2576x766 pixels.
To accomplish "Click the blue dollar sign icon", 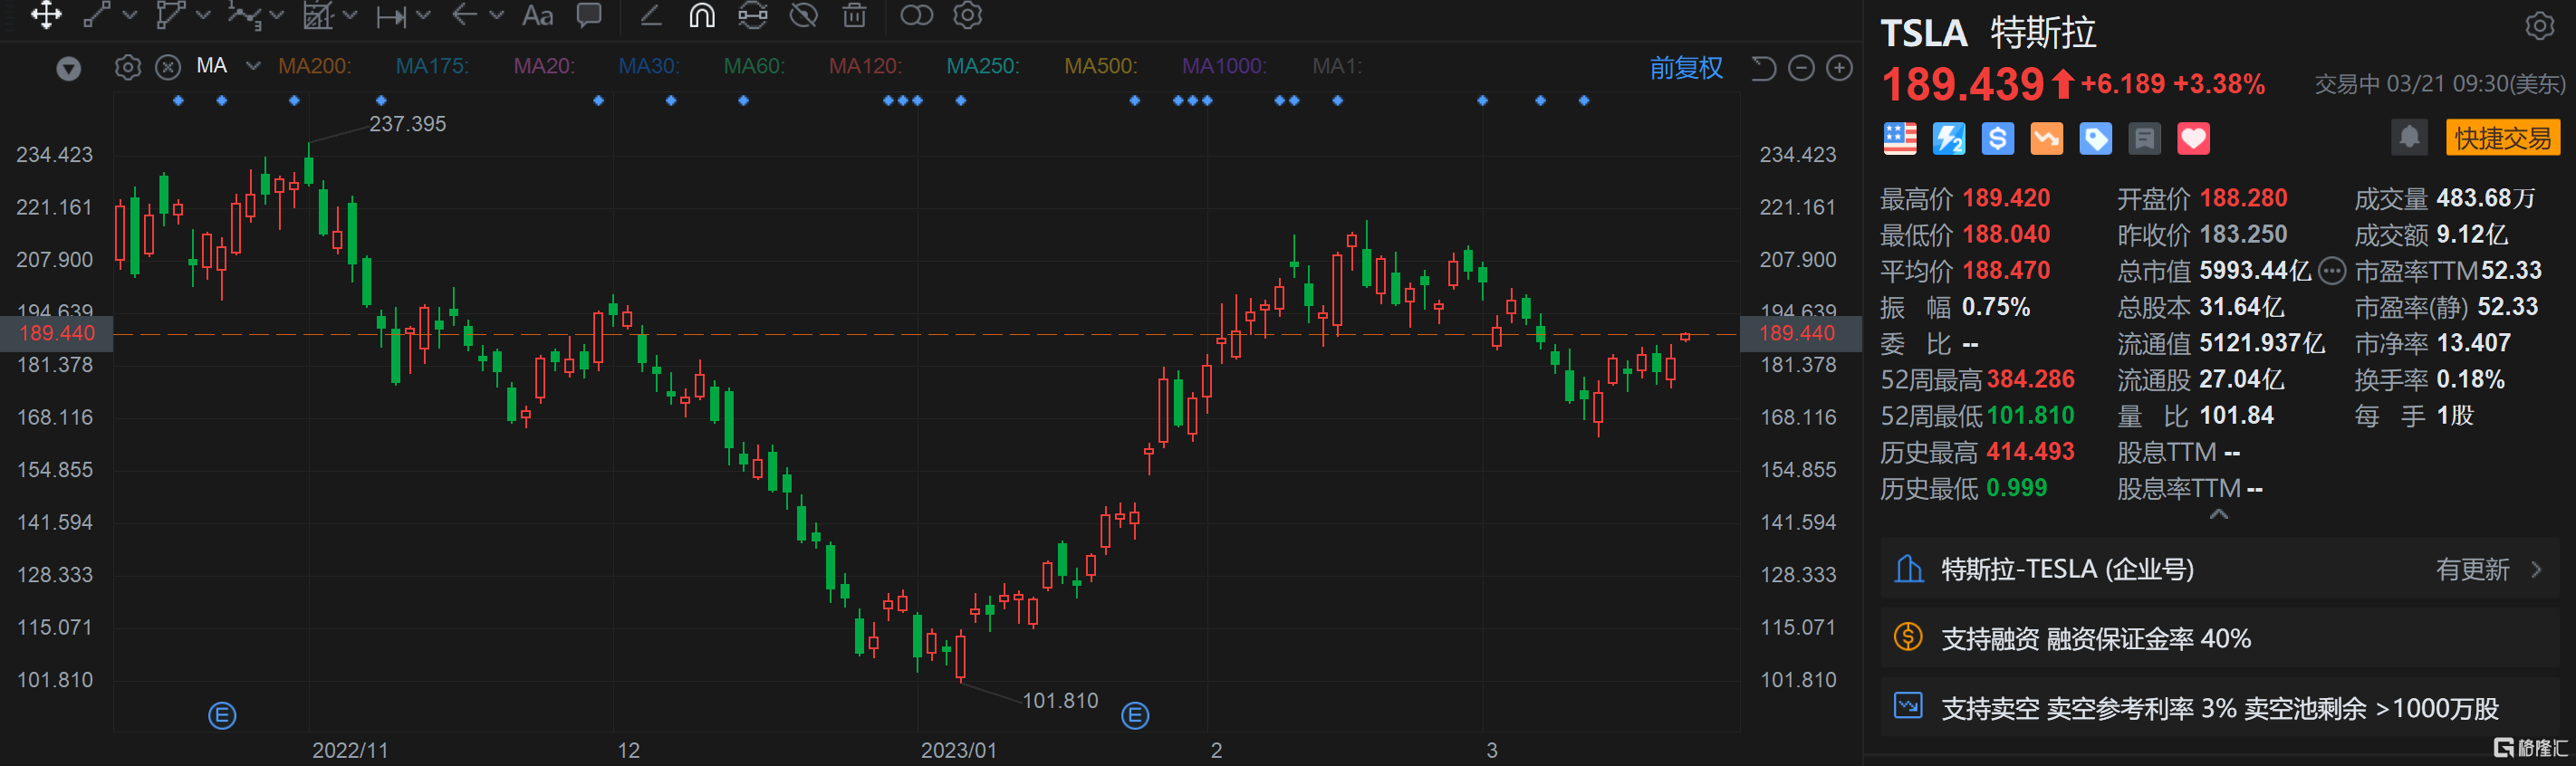I will (x=1998, y=139).
